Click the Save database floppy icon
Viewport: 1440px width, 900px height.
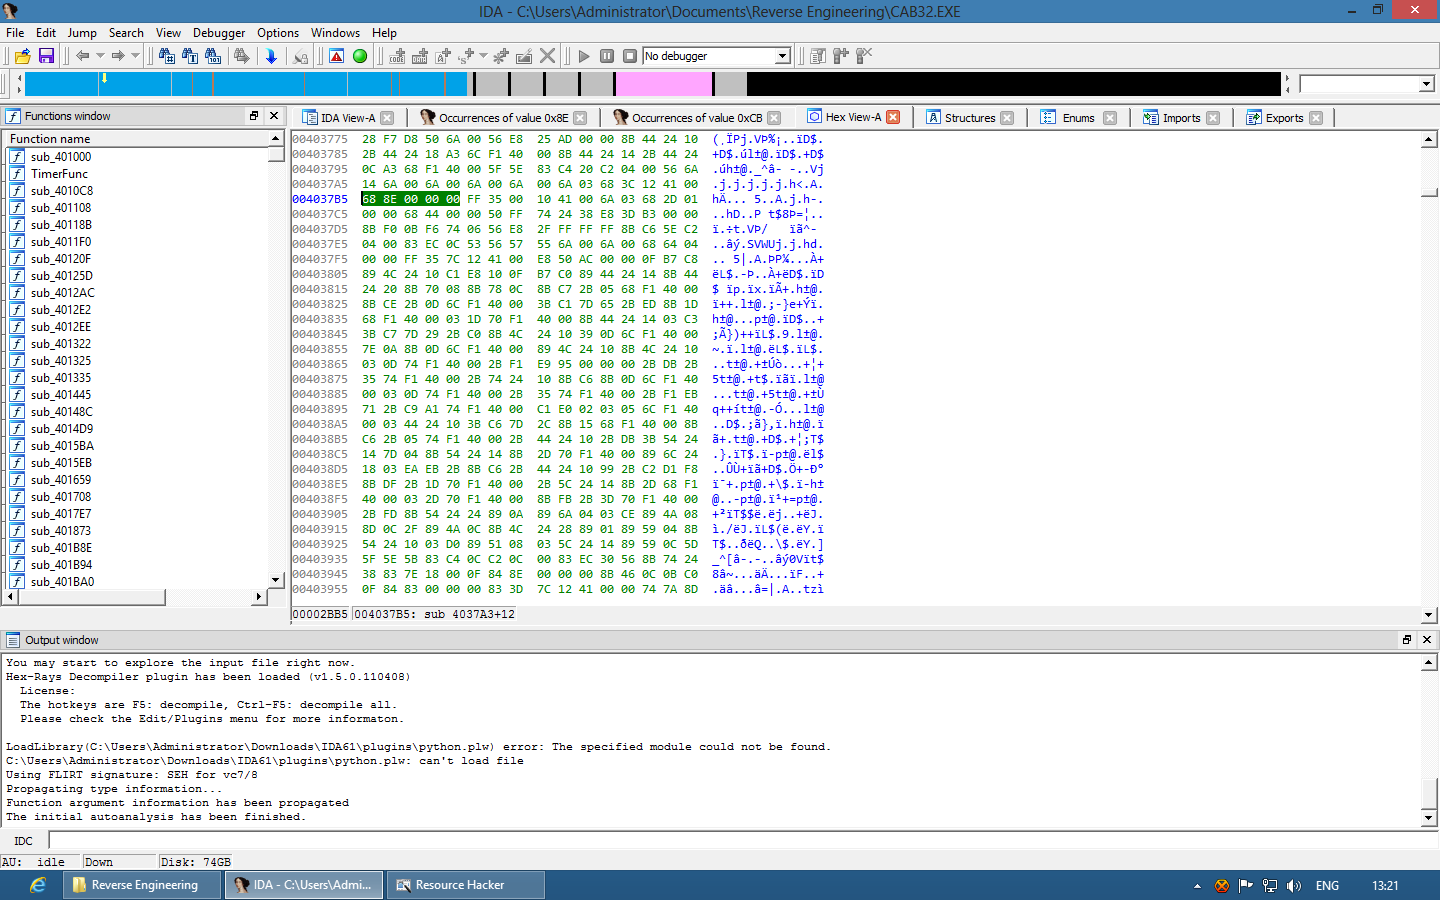(46, 56)
